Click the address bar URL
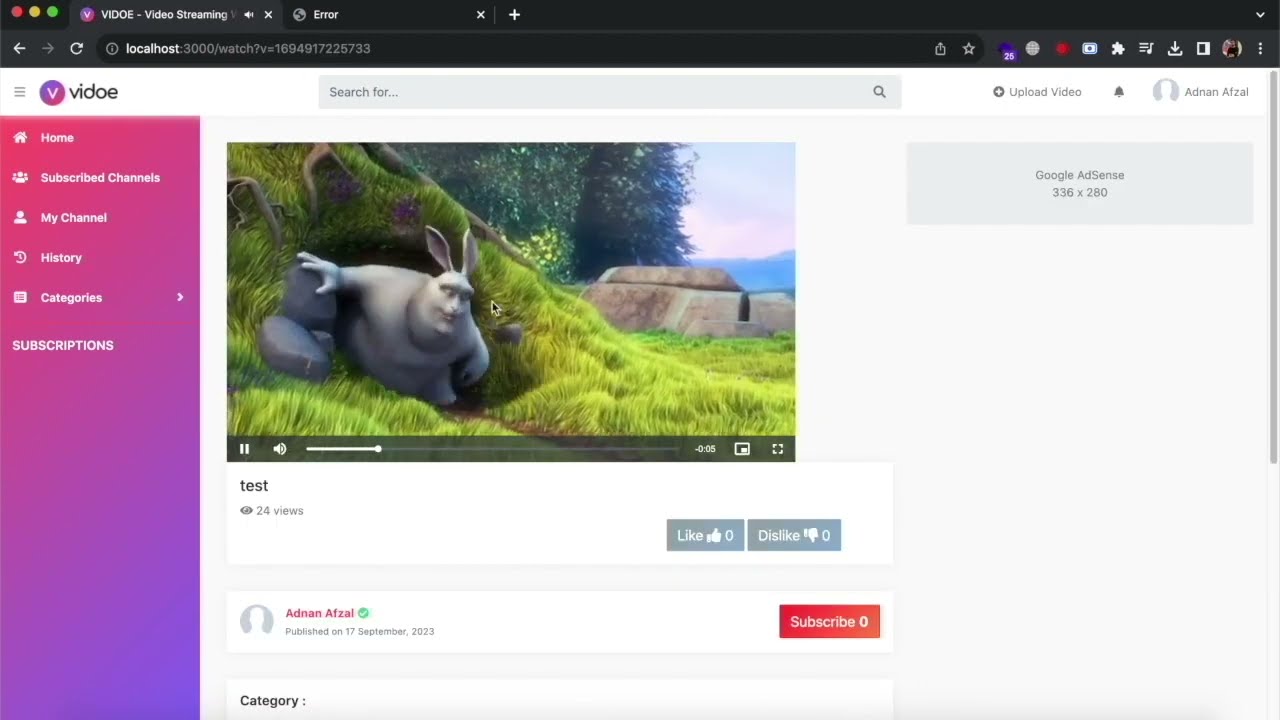 pyautogui.click(x=248, y=48)
